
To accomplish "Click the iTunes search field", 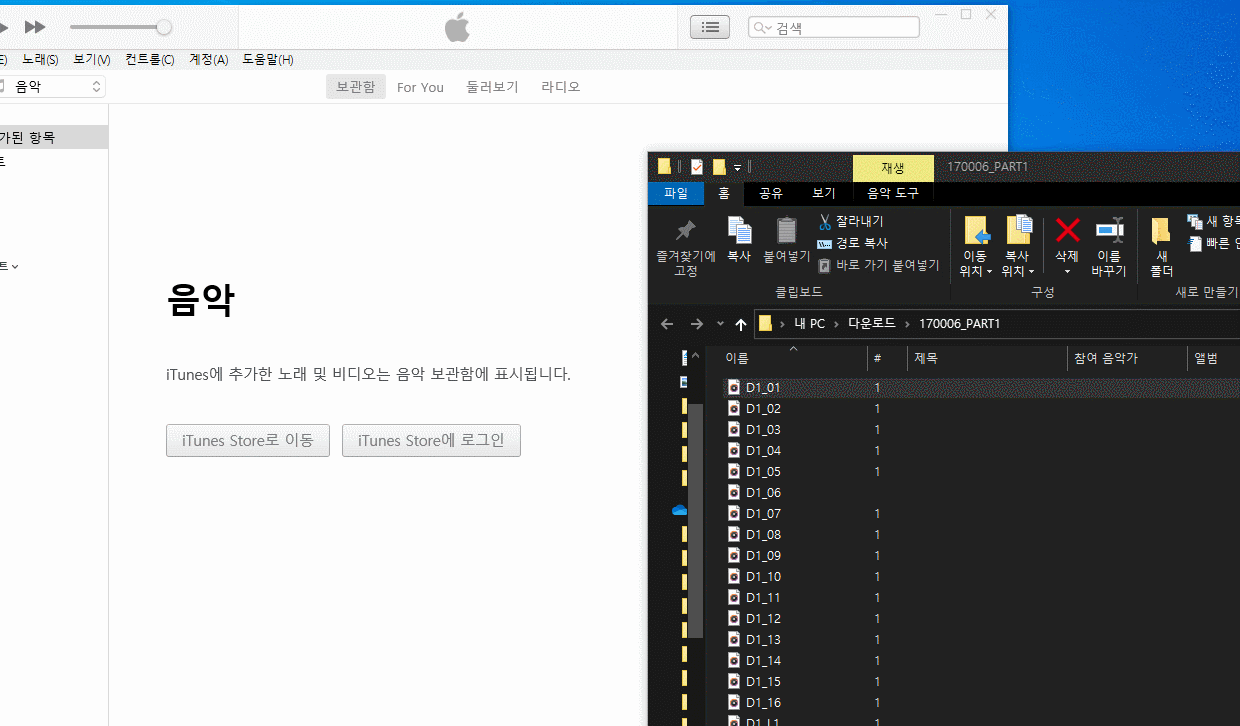I will pos(833,27).
